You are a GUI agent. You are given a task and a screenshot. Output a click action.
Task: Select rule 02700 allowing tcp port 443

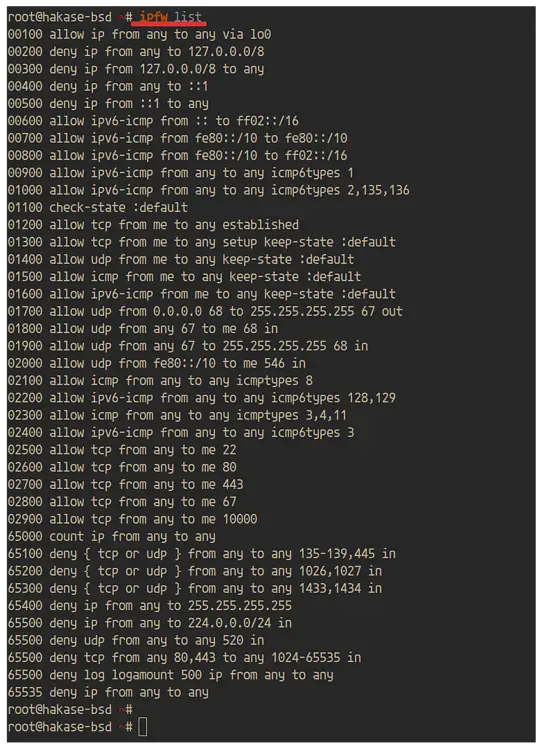click(125, 484)
